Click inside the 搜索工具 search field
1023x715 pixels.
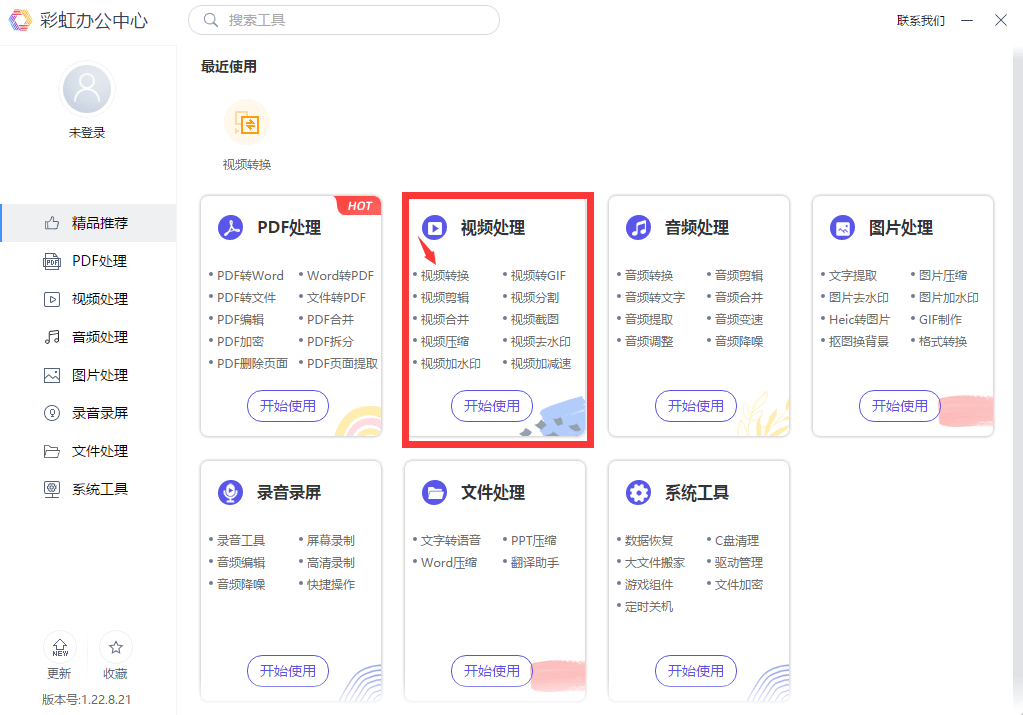pos(343,20)
